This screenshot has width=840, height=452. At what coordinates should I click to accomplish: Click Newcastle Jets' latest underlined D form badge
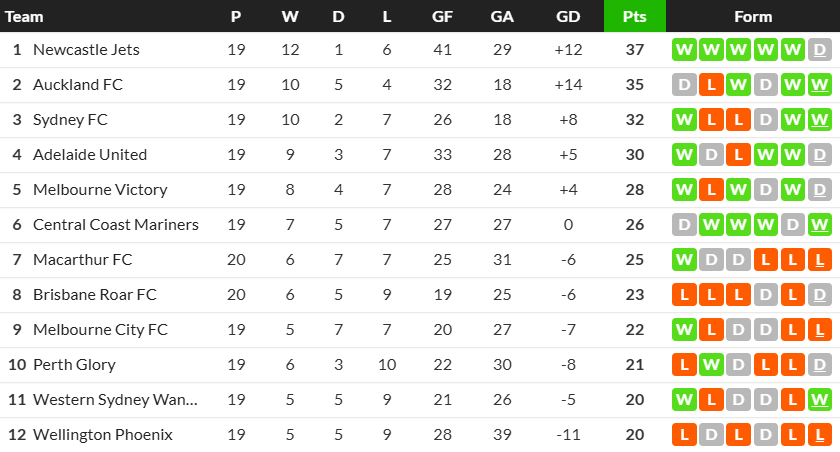click(820, 50)
